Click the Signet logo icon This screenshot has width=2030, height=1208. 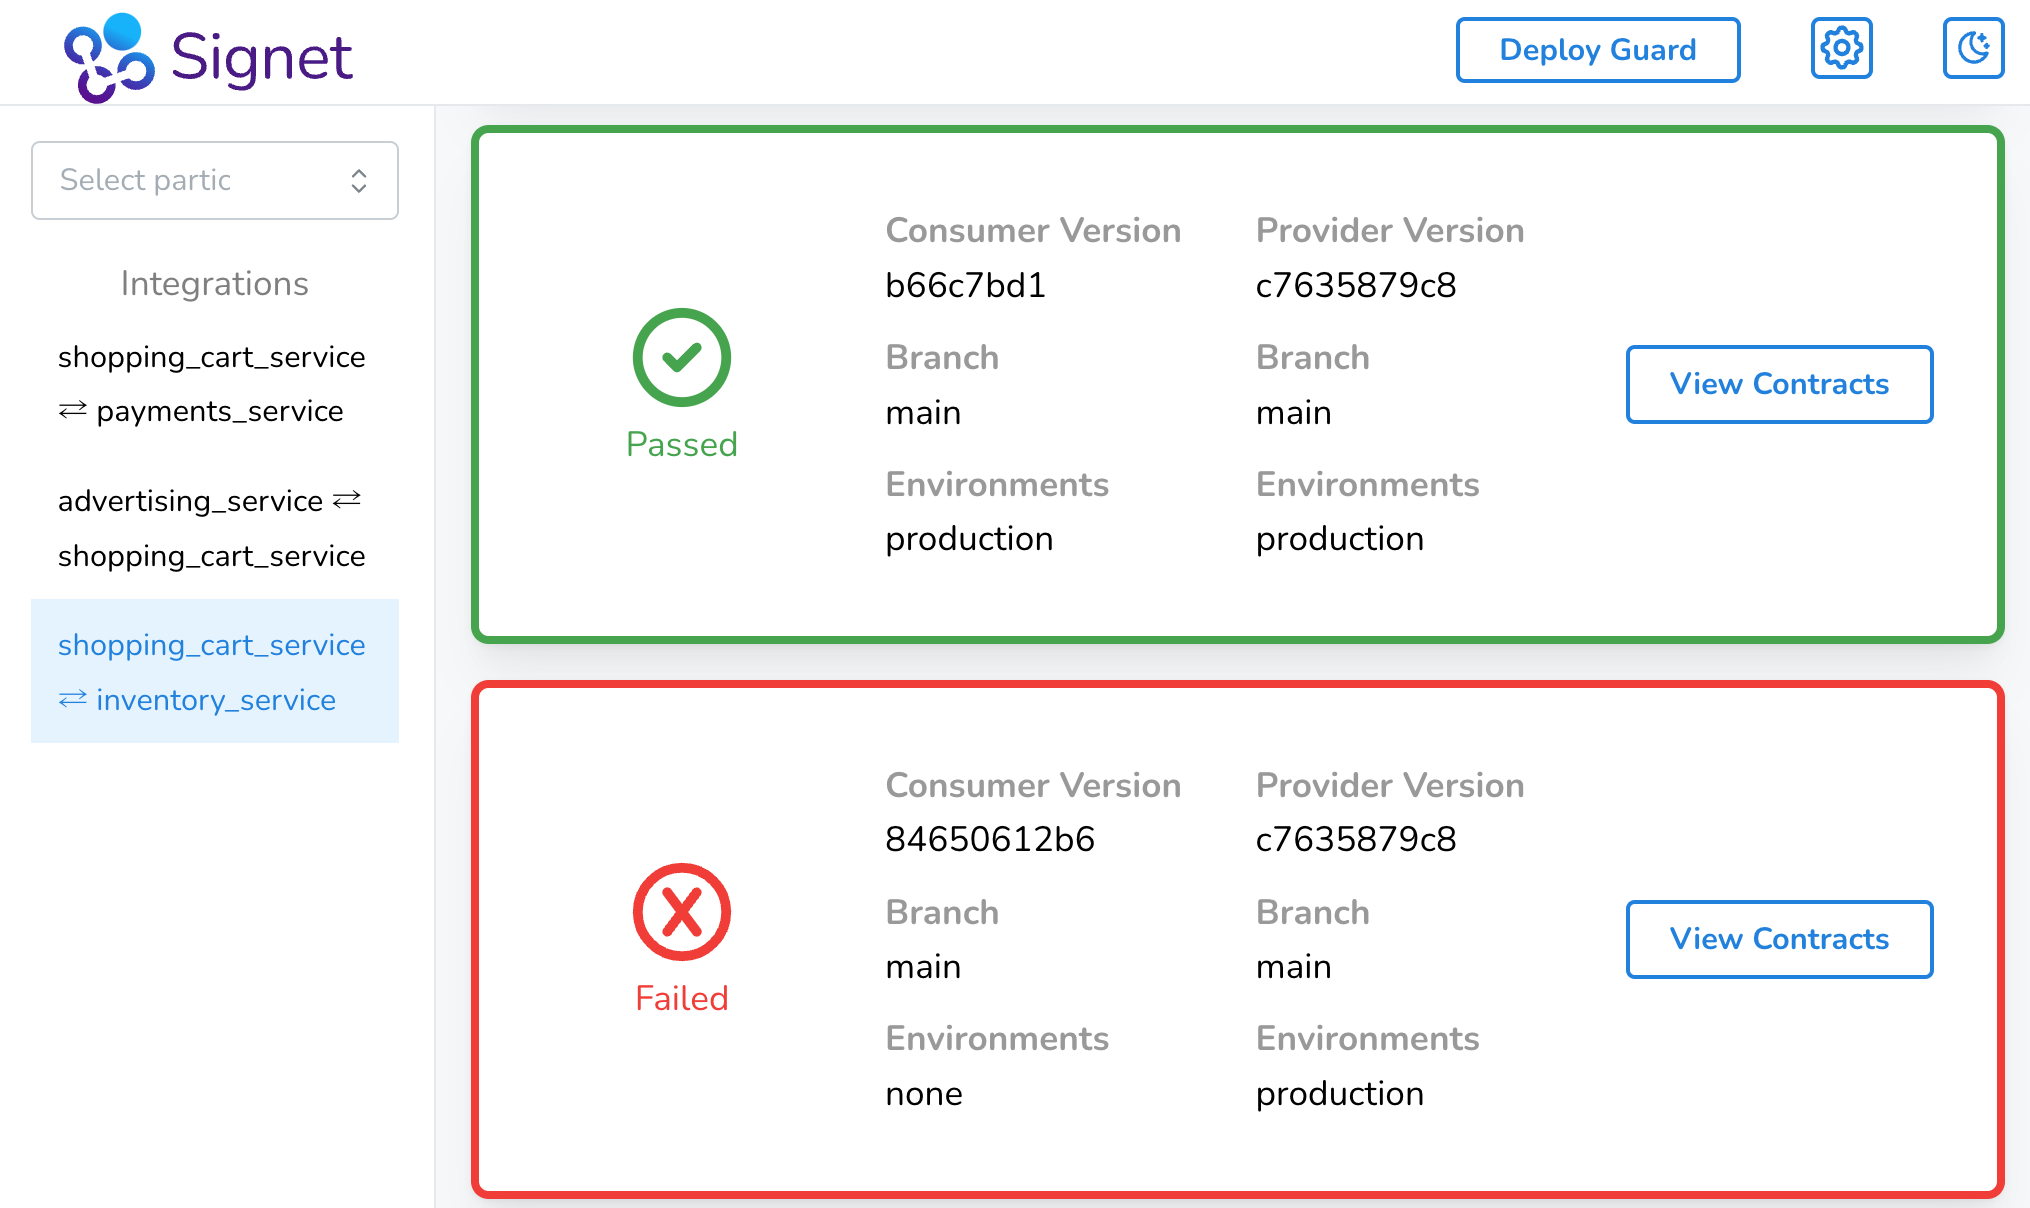(108, 58)
